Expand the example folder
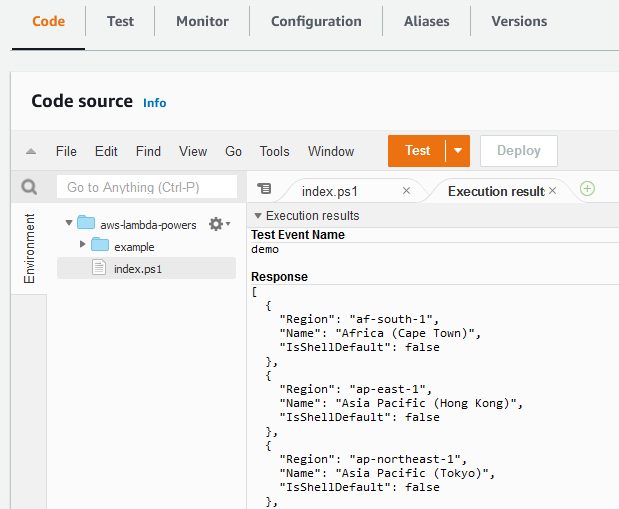 tap(82, 244)
